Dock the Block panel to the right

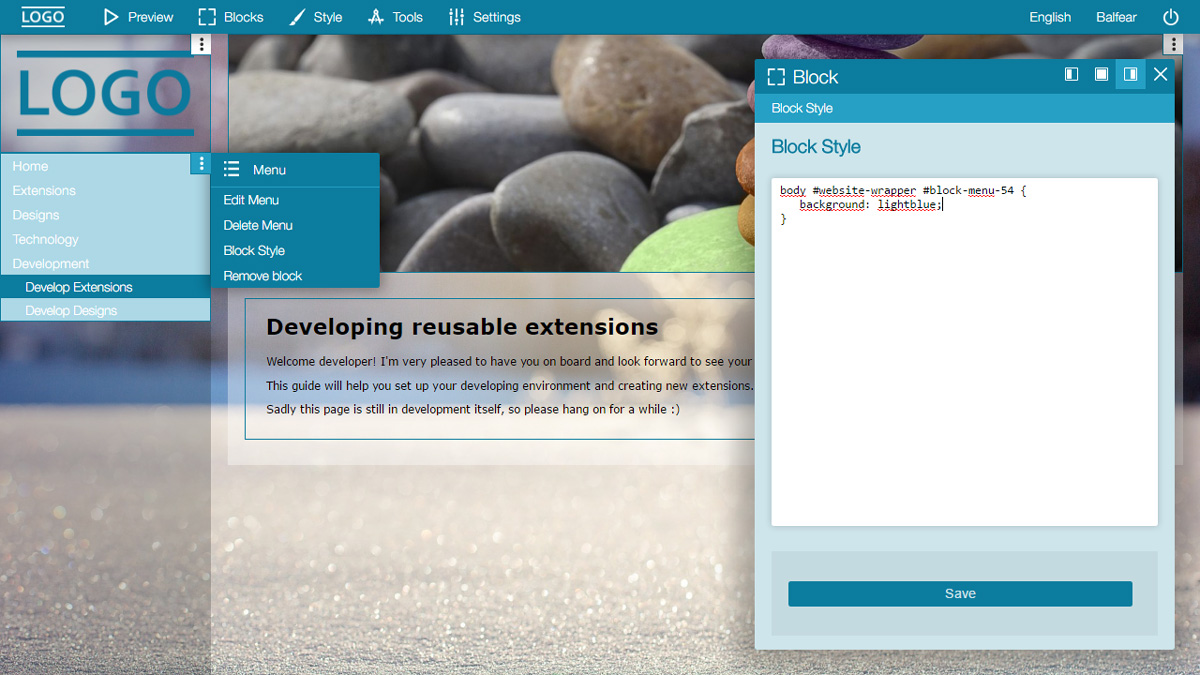point(1130,74)
